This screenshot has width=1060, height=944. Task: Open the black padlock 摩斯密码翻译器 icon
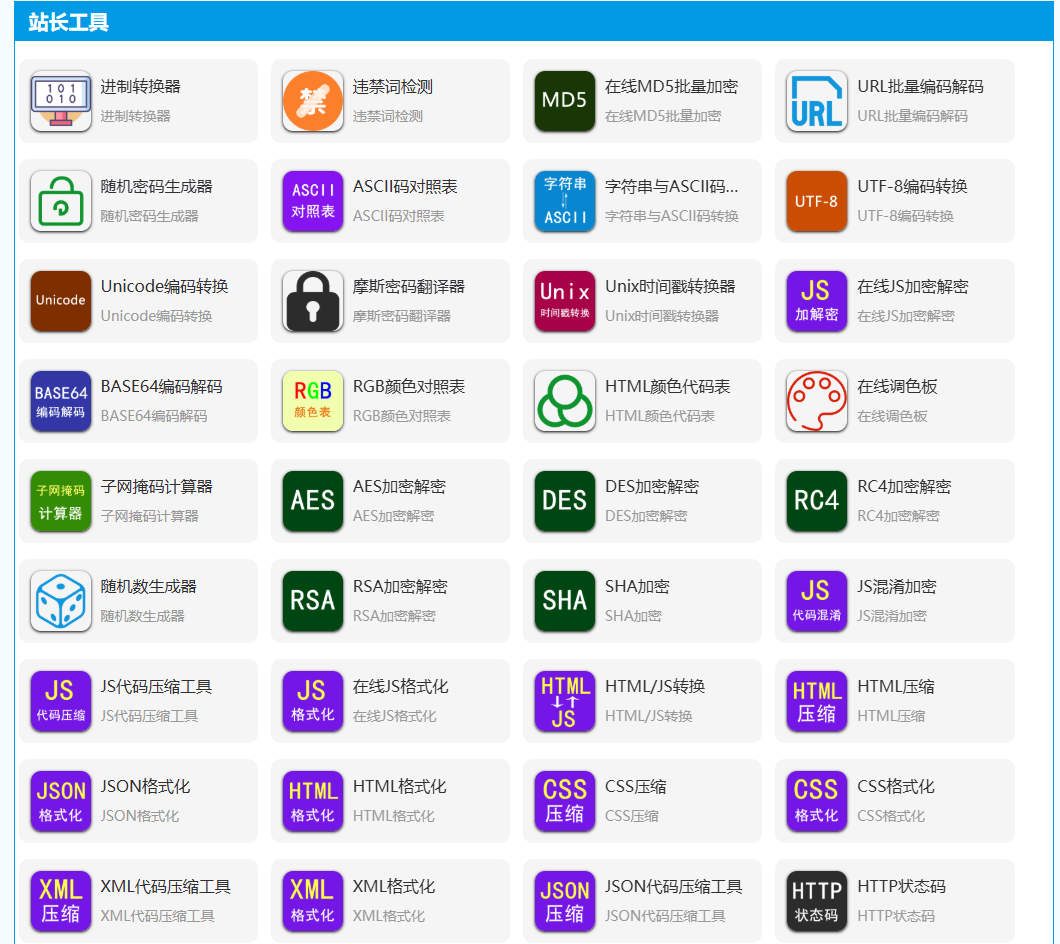point(313,301)
